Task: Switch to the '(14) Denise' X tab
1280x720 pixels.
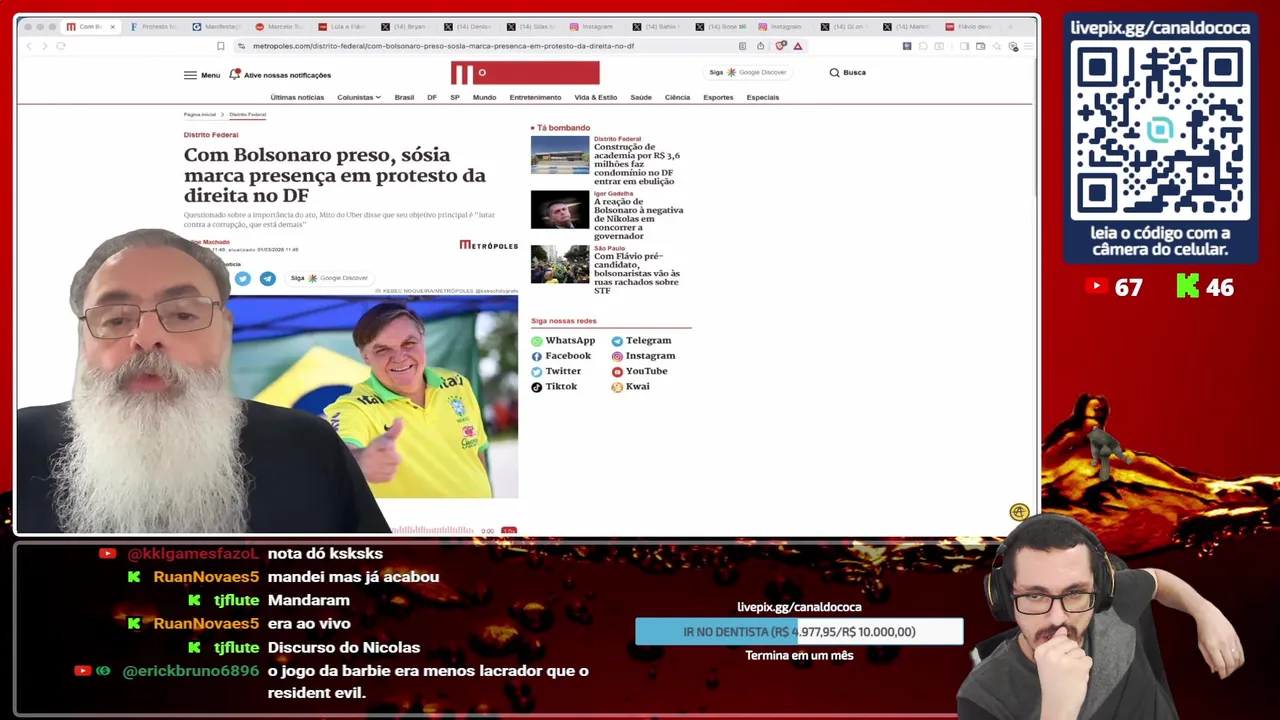Action: 468,27
